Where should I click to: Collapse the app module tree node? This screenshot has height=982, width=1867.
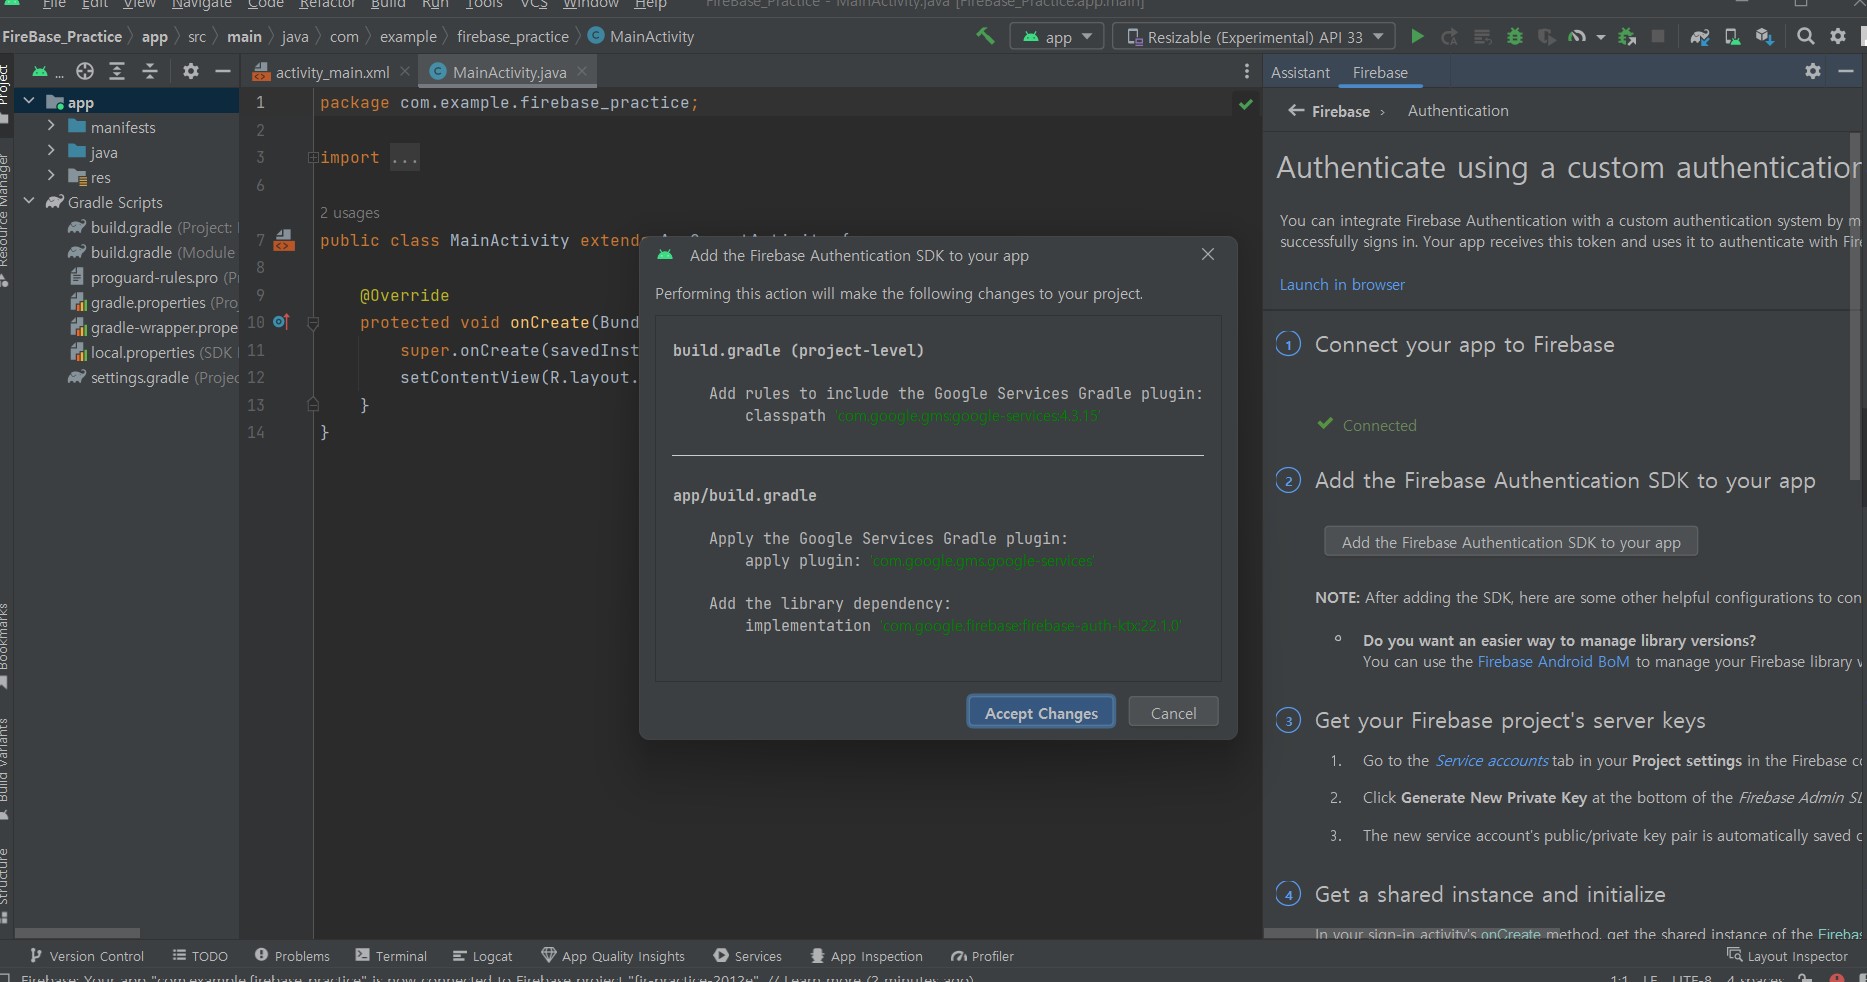(29, 102)
